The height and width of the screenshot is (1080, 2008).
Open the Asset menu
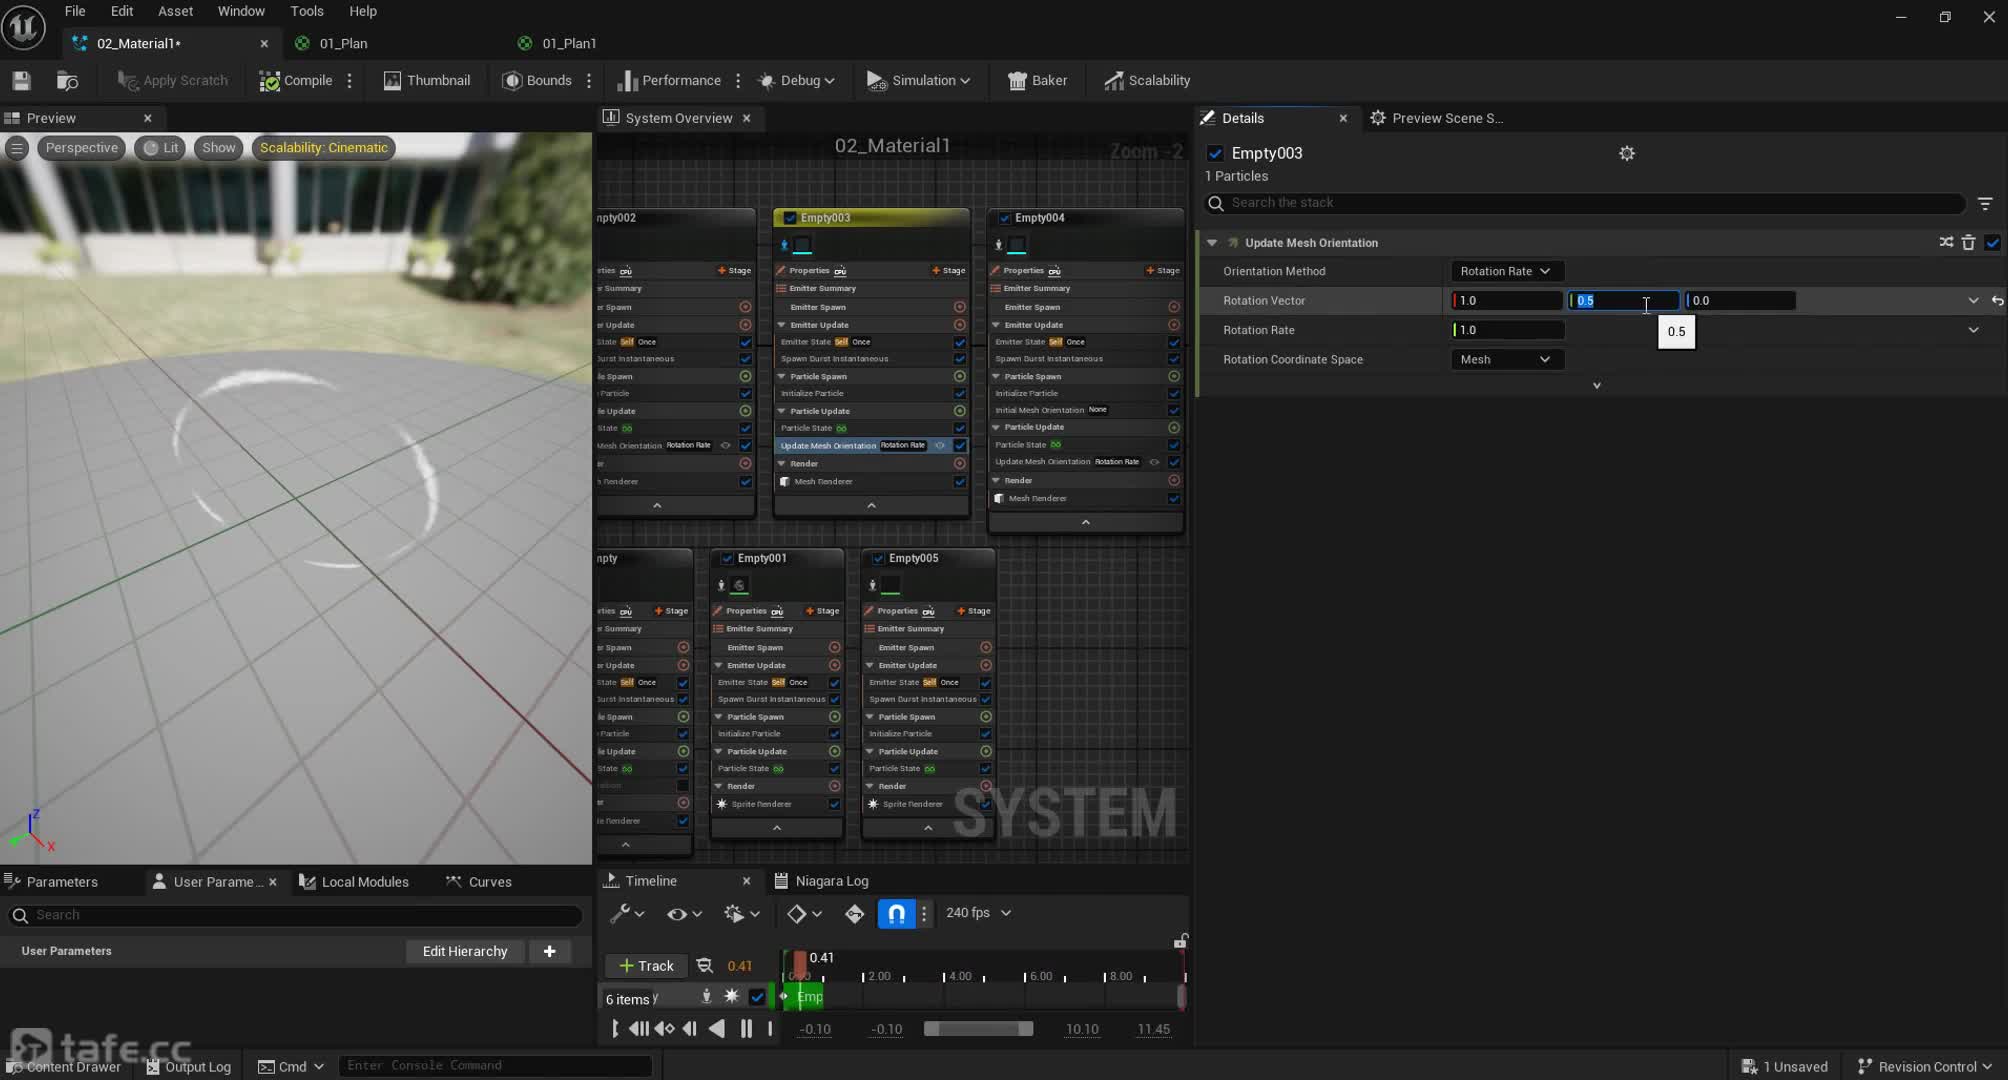(x=175, y=11)
